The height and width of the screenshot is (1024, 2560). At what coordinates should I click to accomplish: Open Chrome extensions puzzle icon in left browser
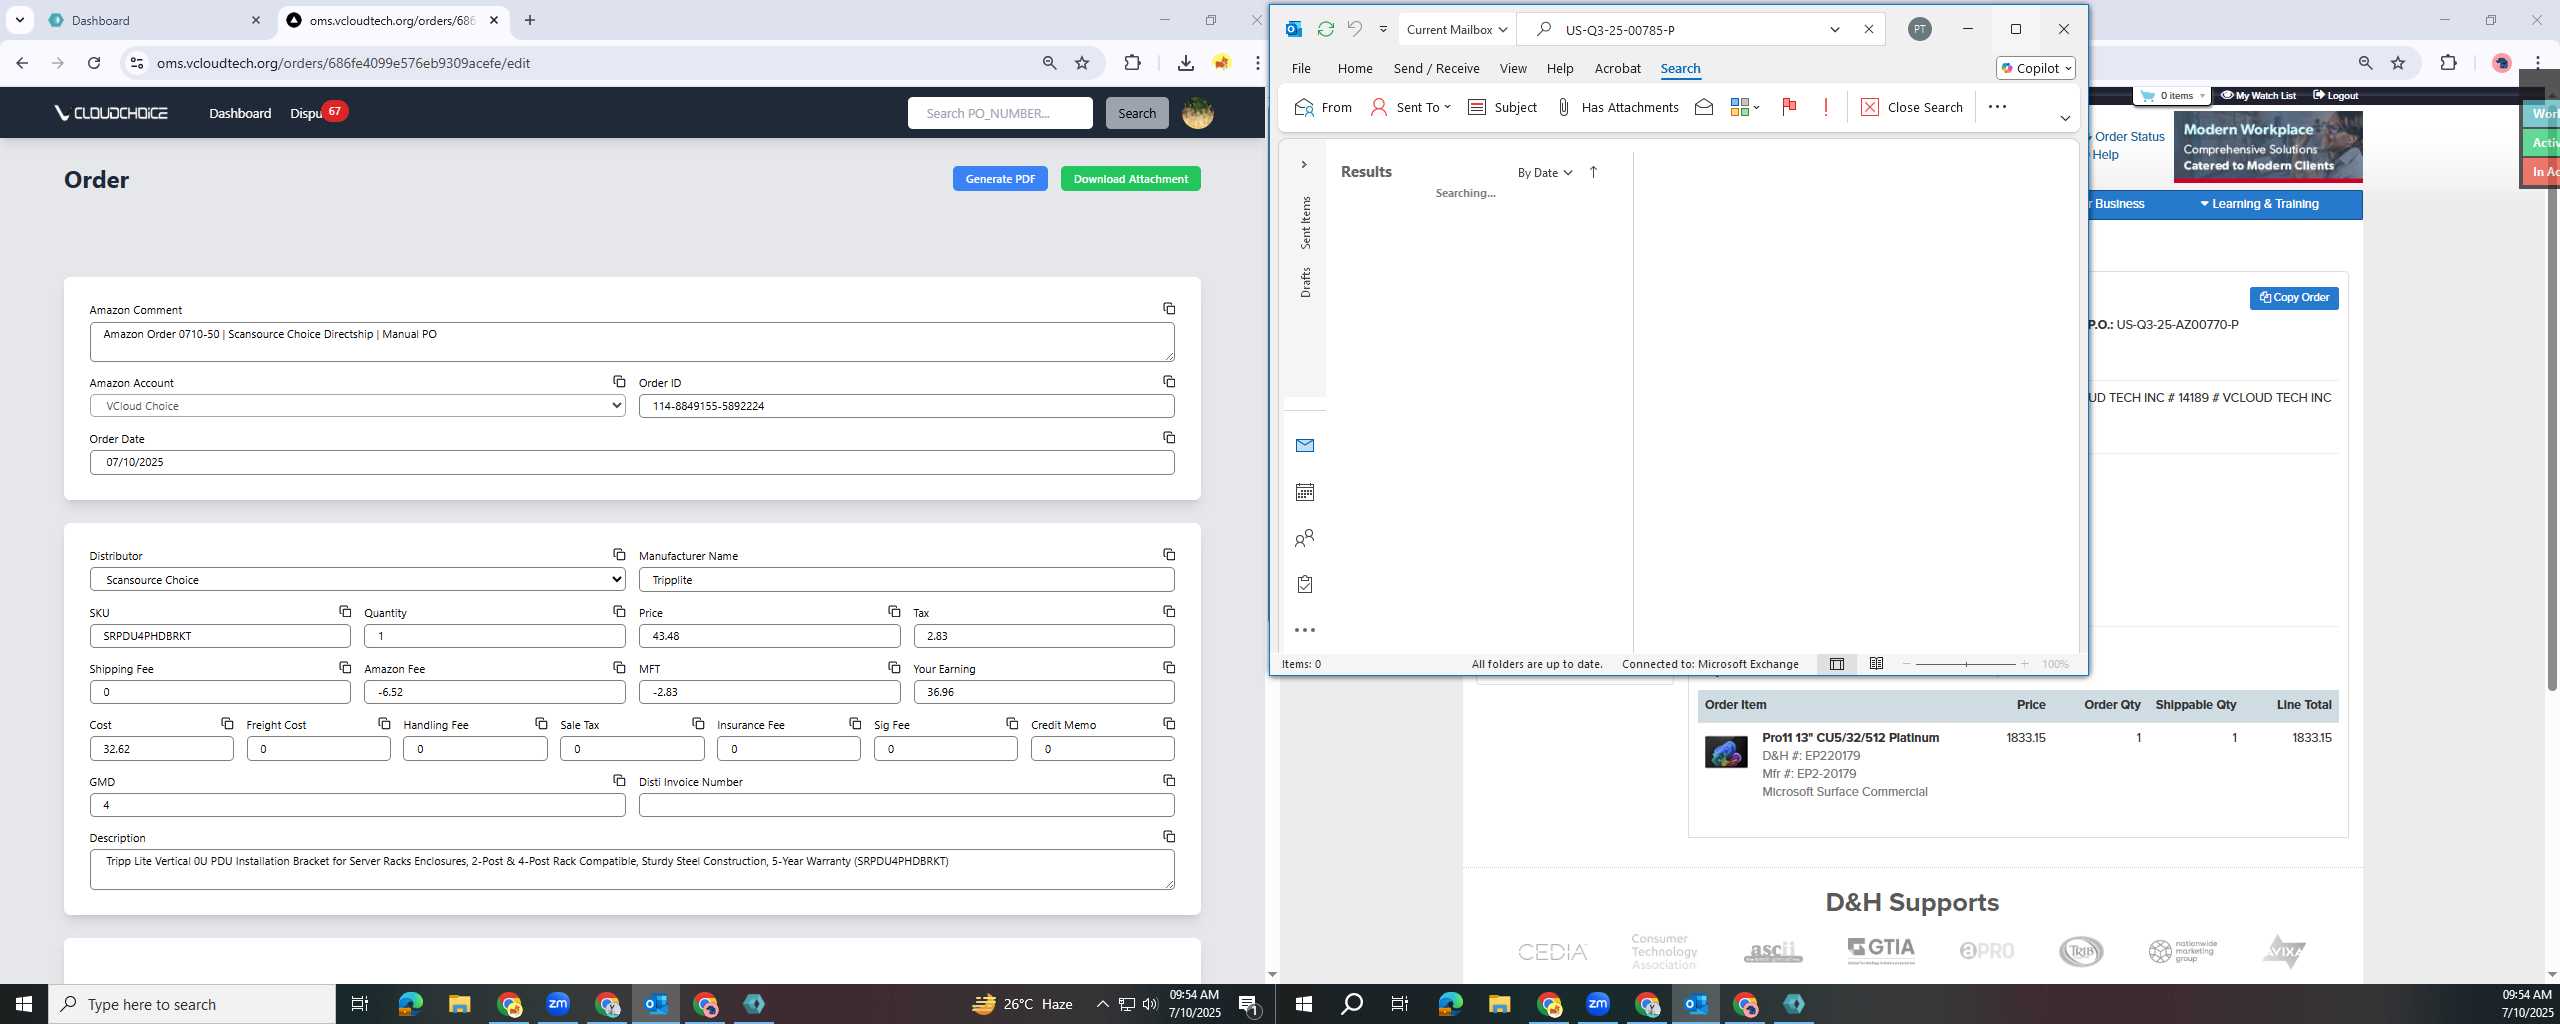pyautogui.click(x=1132, y=63)
